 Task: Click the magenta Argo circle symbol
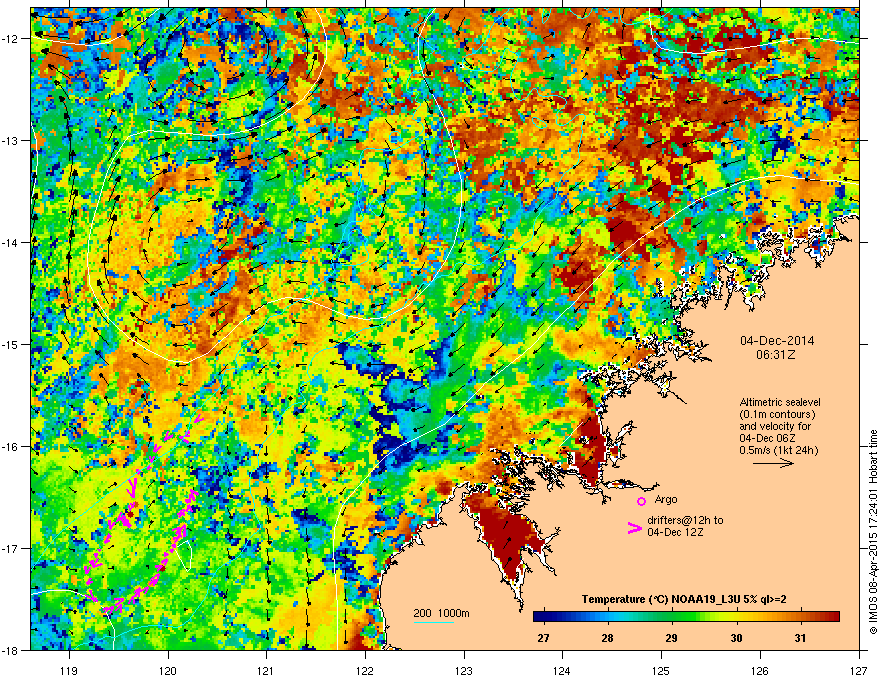pos(641,501)
